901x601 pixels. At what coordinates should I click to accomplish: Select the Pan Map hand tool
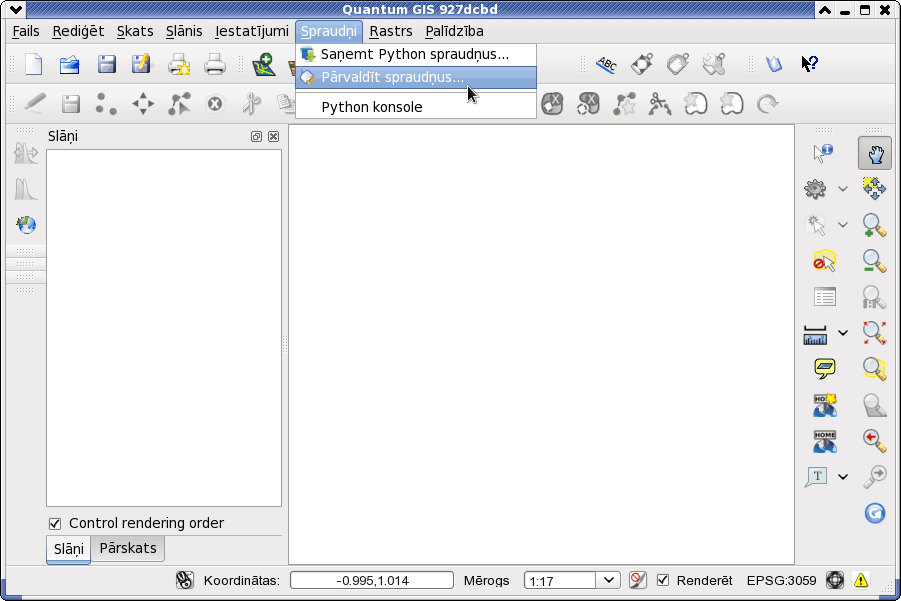pyautogui.click(x=875, y=153)
